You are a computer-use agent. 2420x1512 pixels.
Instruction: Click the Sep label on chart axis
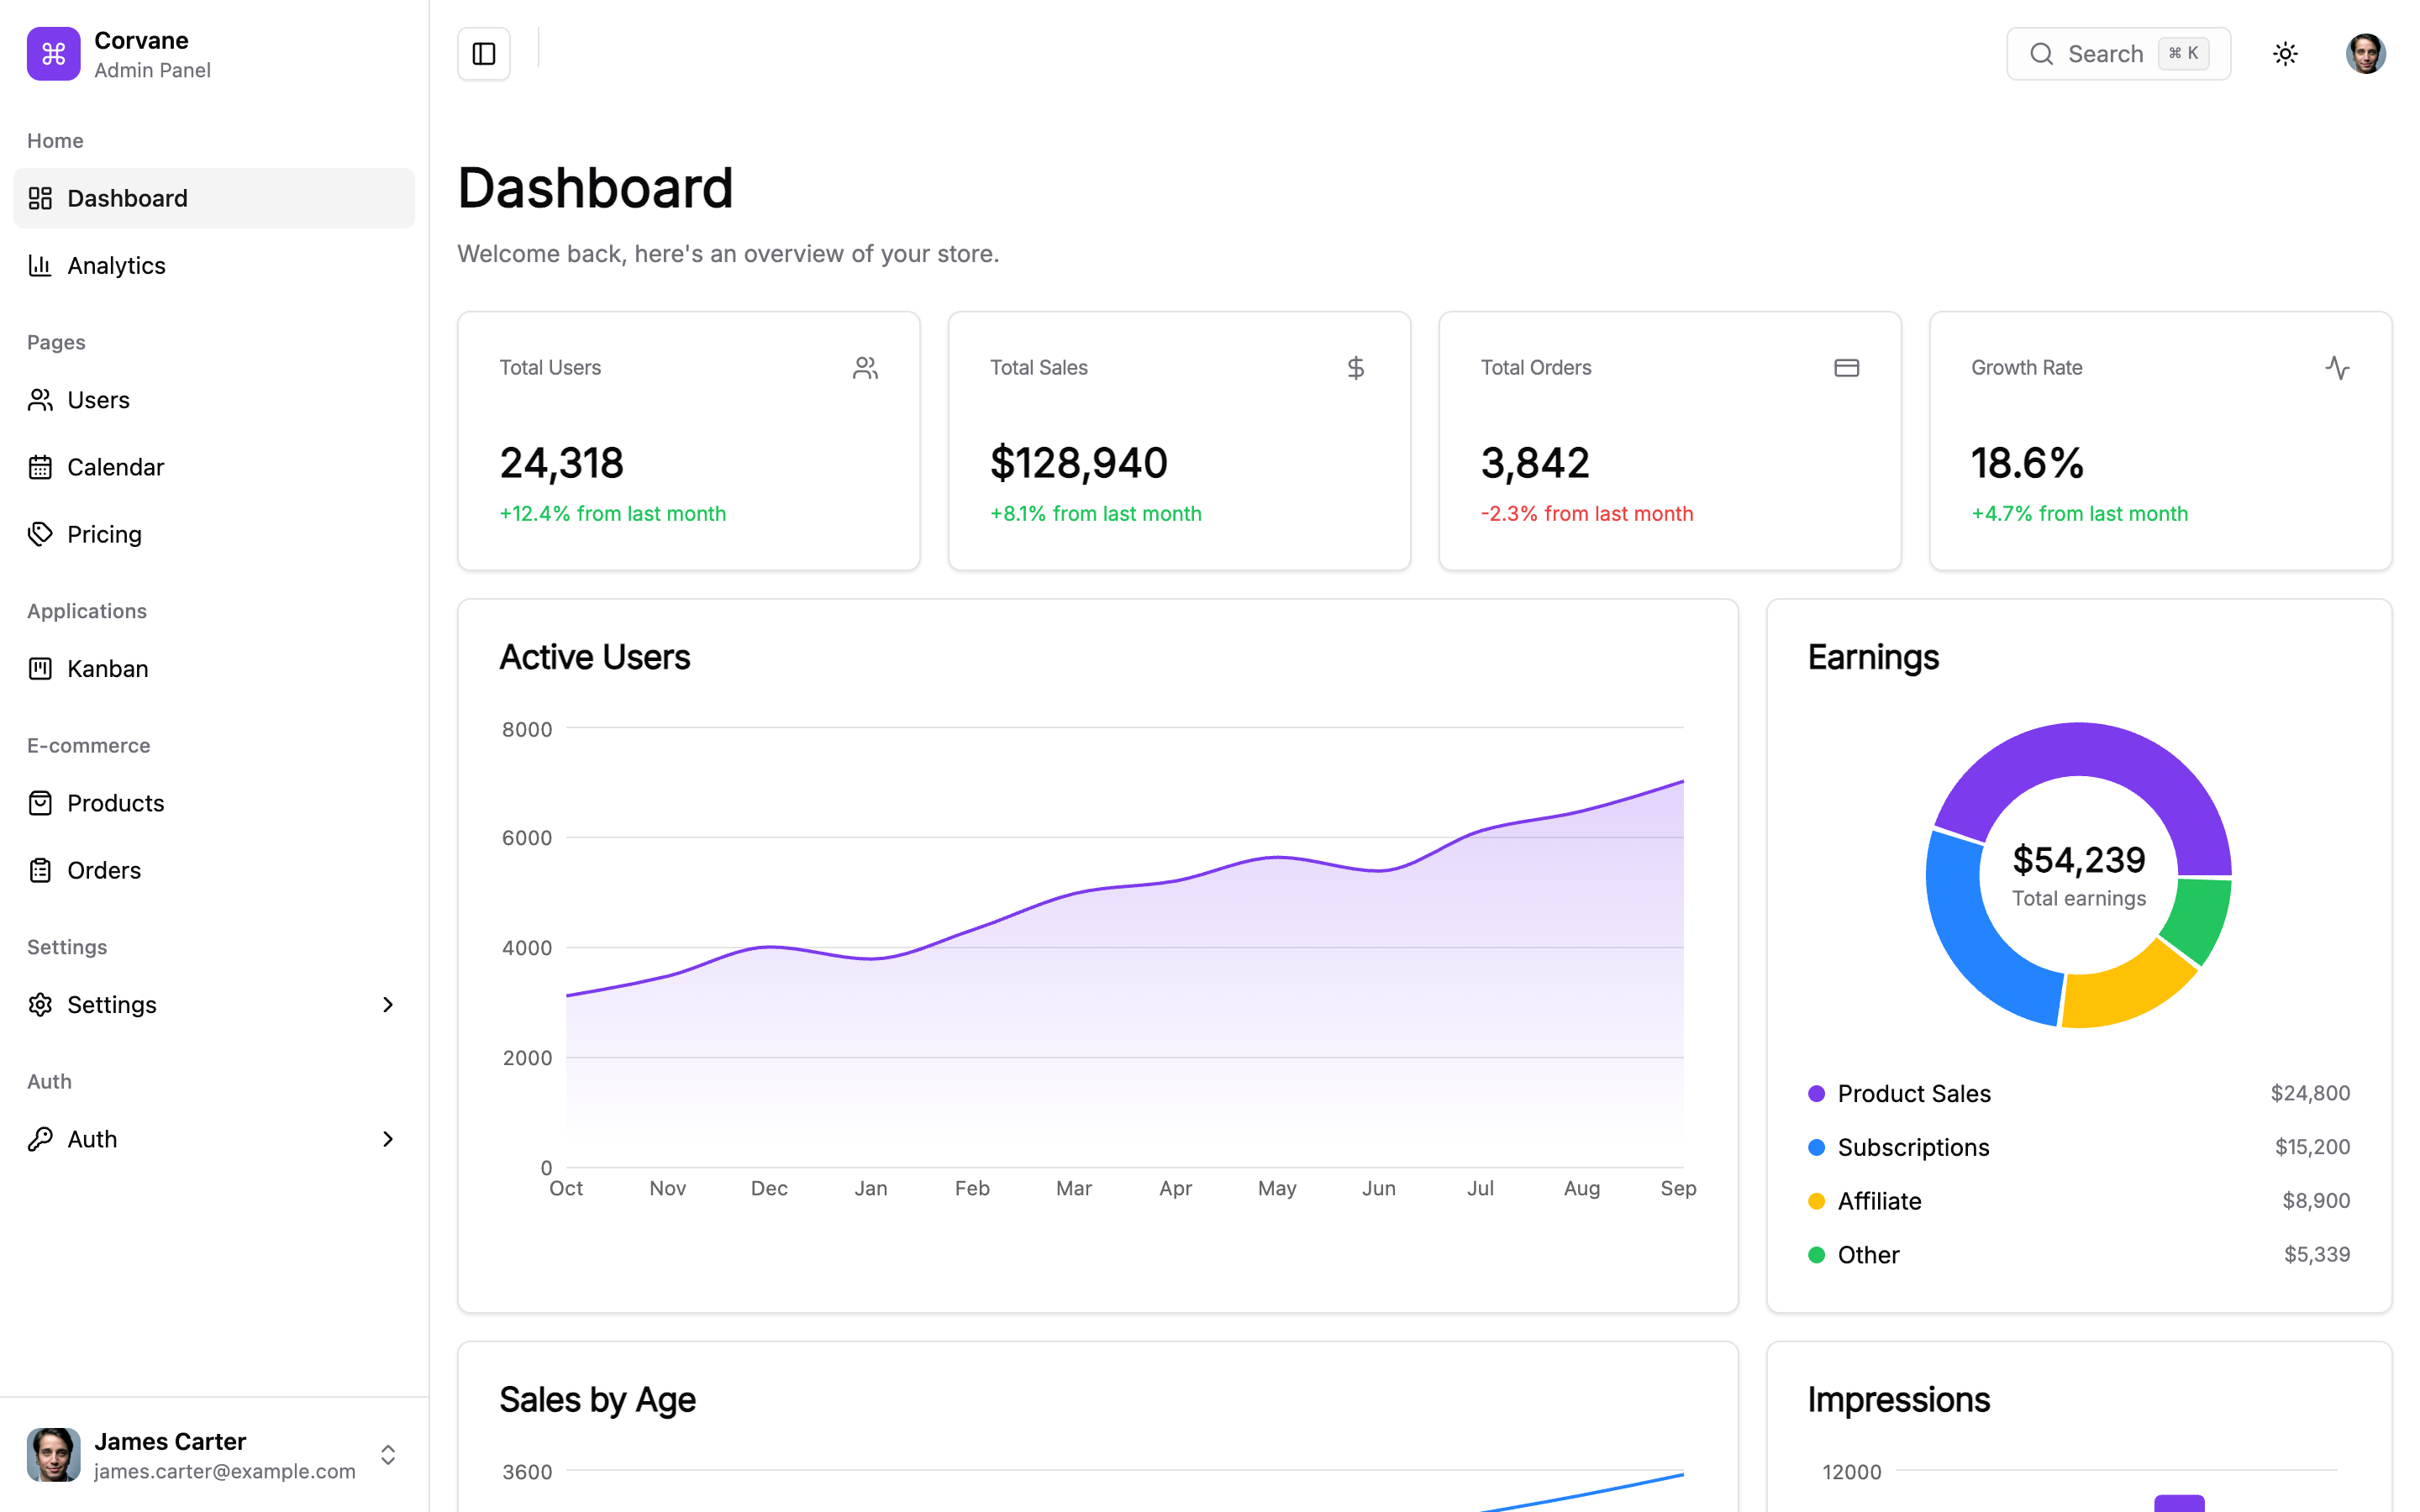[x=1678, y=1188]
